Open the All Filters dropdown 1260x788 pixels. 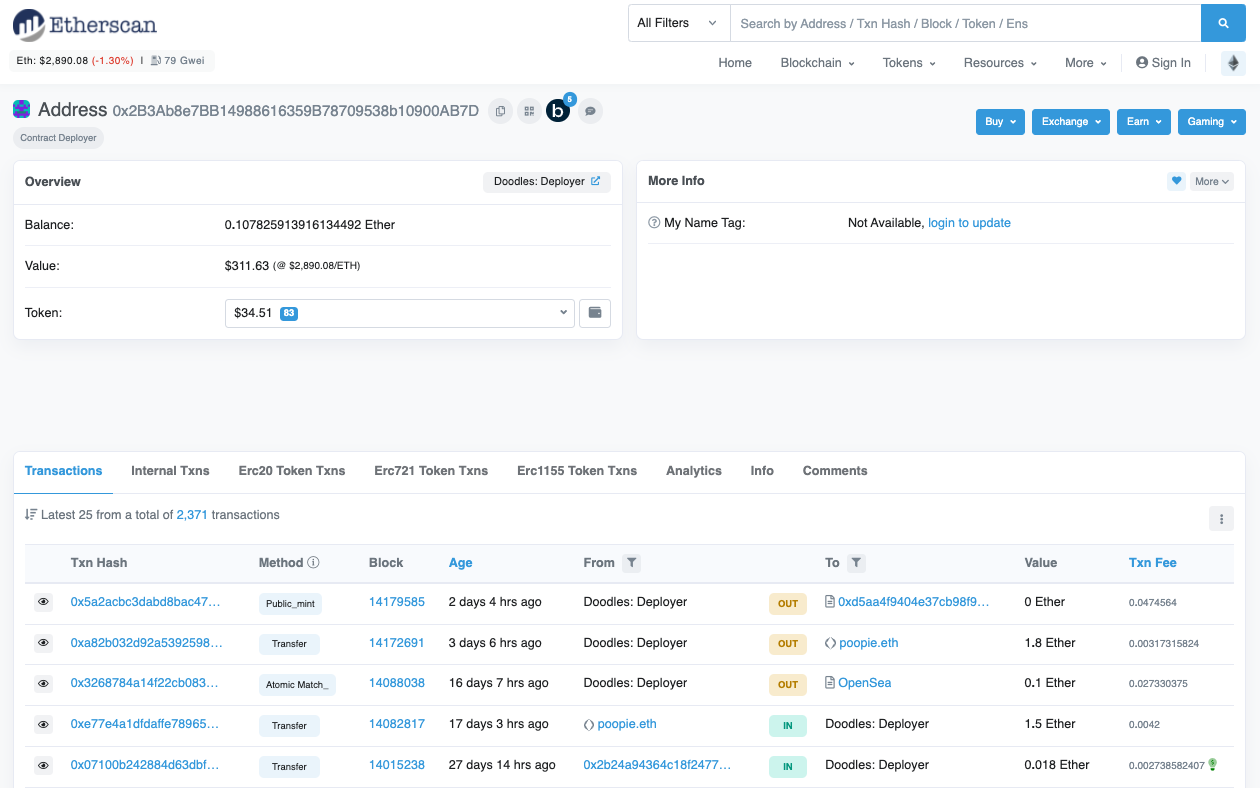pyautogui.click(x=678, y=23)
